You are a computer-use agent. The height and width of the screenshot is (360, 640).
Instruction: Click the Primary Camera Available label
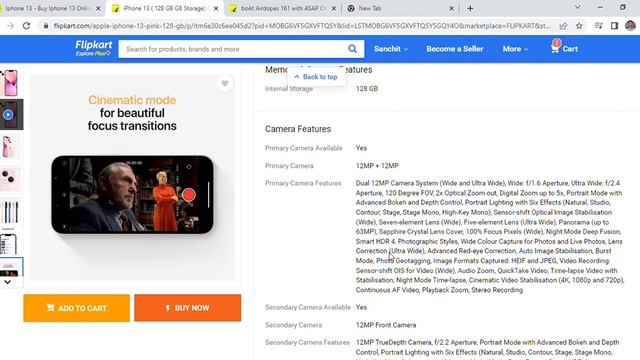tap(304, 148)
